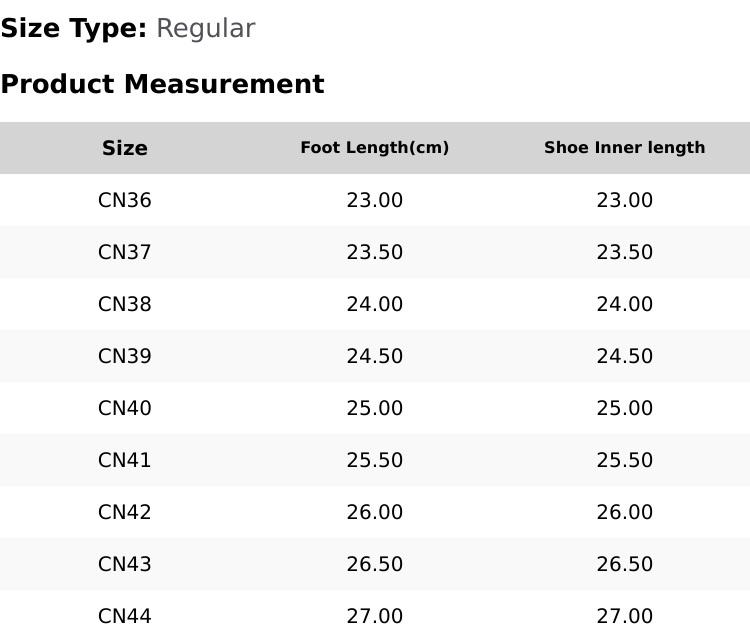Click the Regular size type value
Image resolution: width=750 pixels, height=642 pixels.
click(x=206, y=29)
